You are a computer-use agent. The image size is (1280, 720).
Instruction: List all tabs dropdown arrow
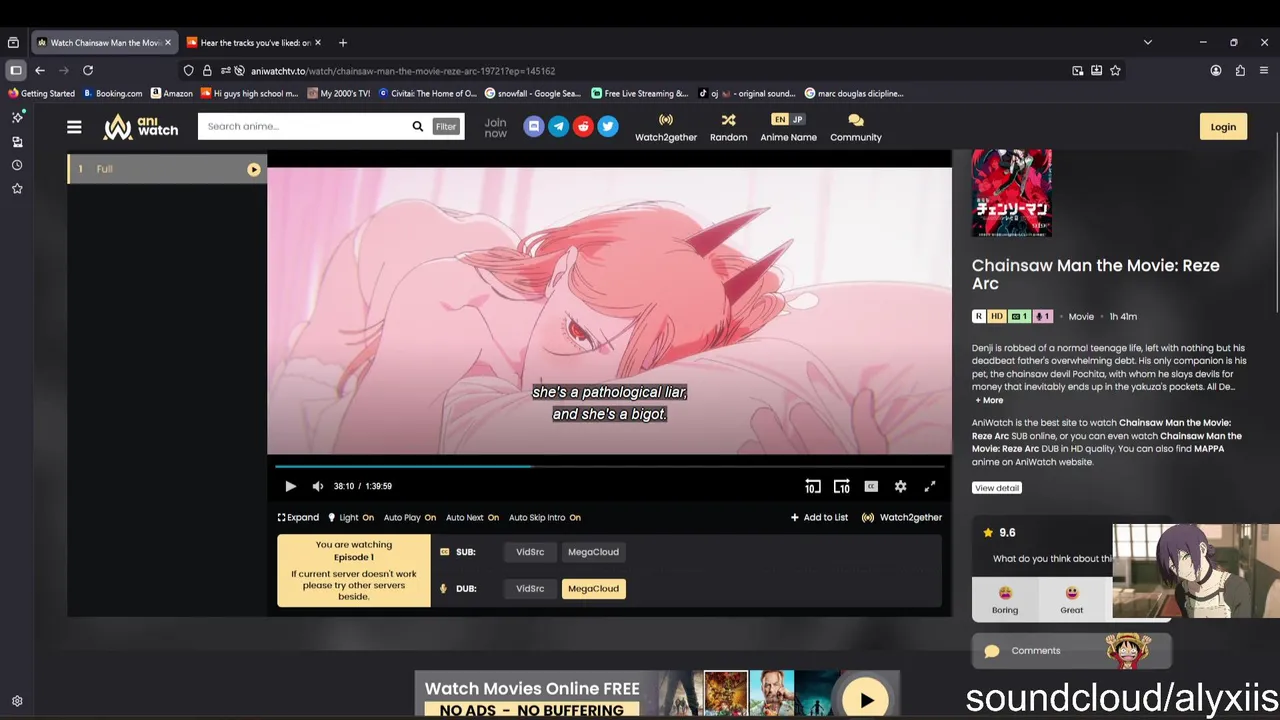(1148, 43)
